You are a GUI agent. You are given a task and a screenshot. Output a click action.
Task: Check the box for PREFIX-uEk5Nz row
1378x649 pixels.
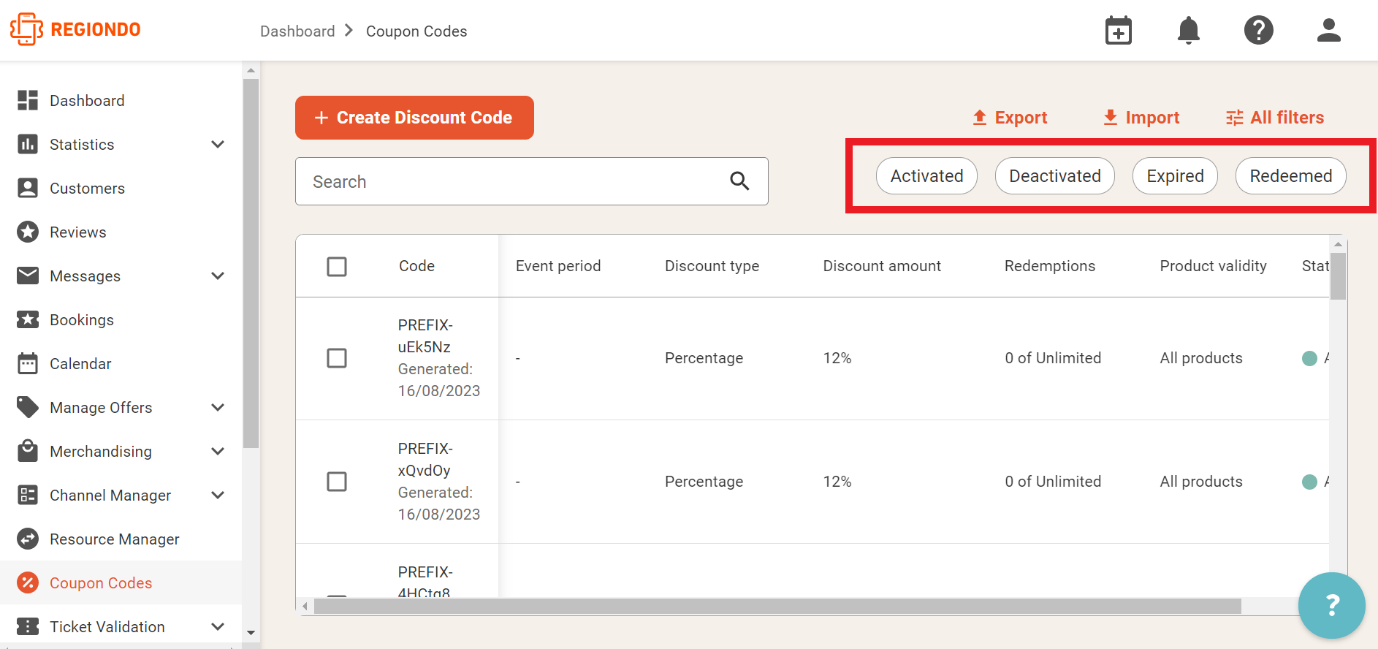pyautogui.click(x=337, y=358)
